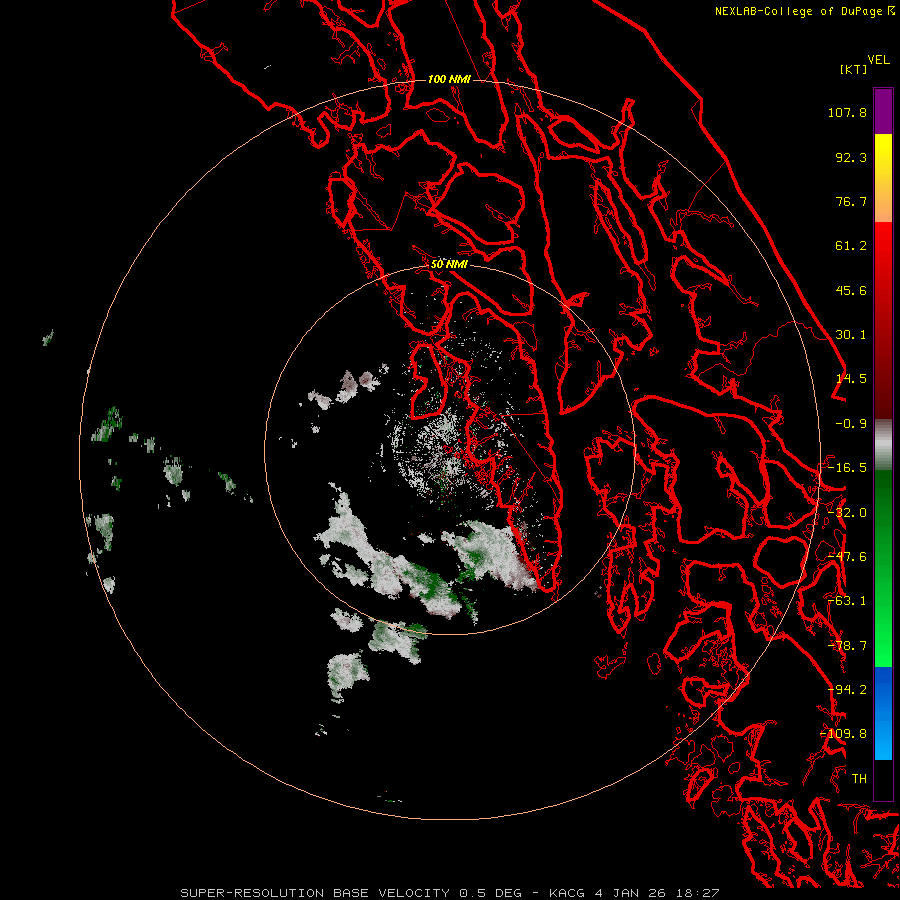
Task: Pick the purple segment of the velocity color bar
Action: 883,111
